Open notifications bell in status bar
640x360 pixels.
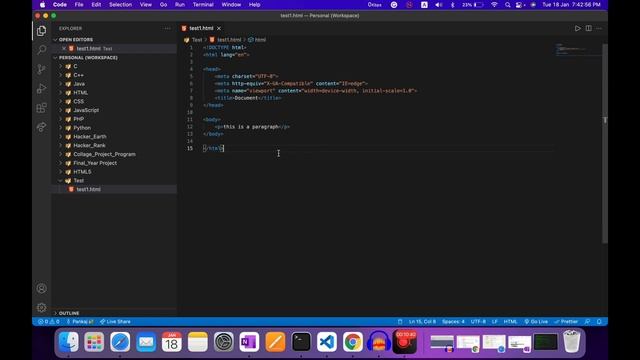[x=599, y=322]
